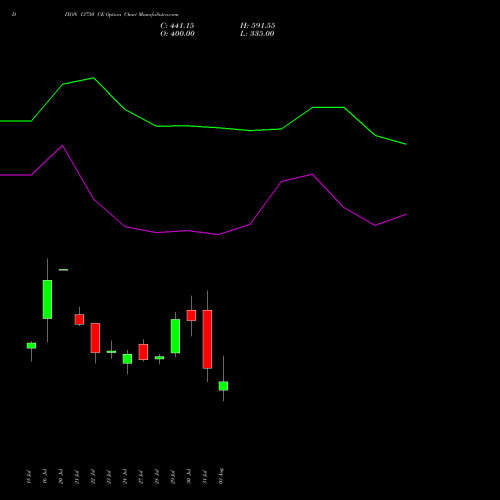
Task: Select the green candle above 03 Aug
Action: [223, 386]
